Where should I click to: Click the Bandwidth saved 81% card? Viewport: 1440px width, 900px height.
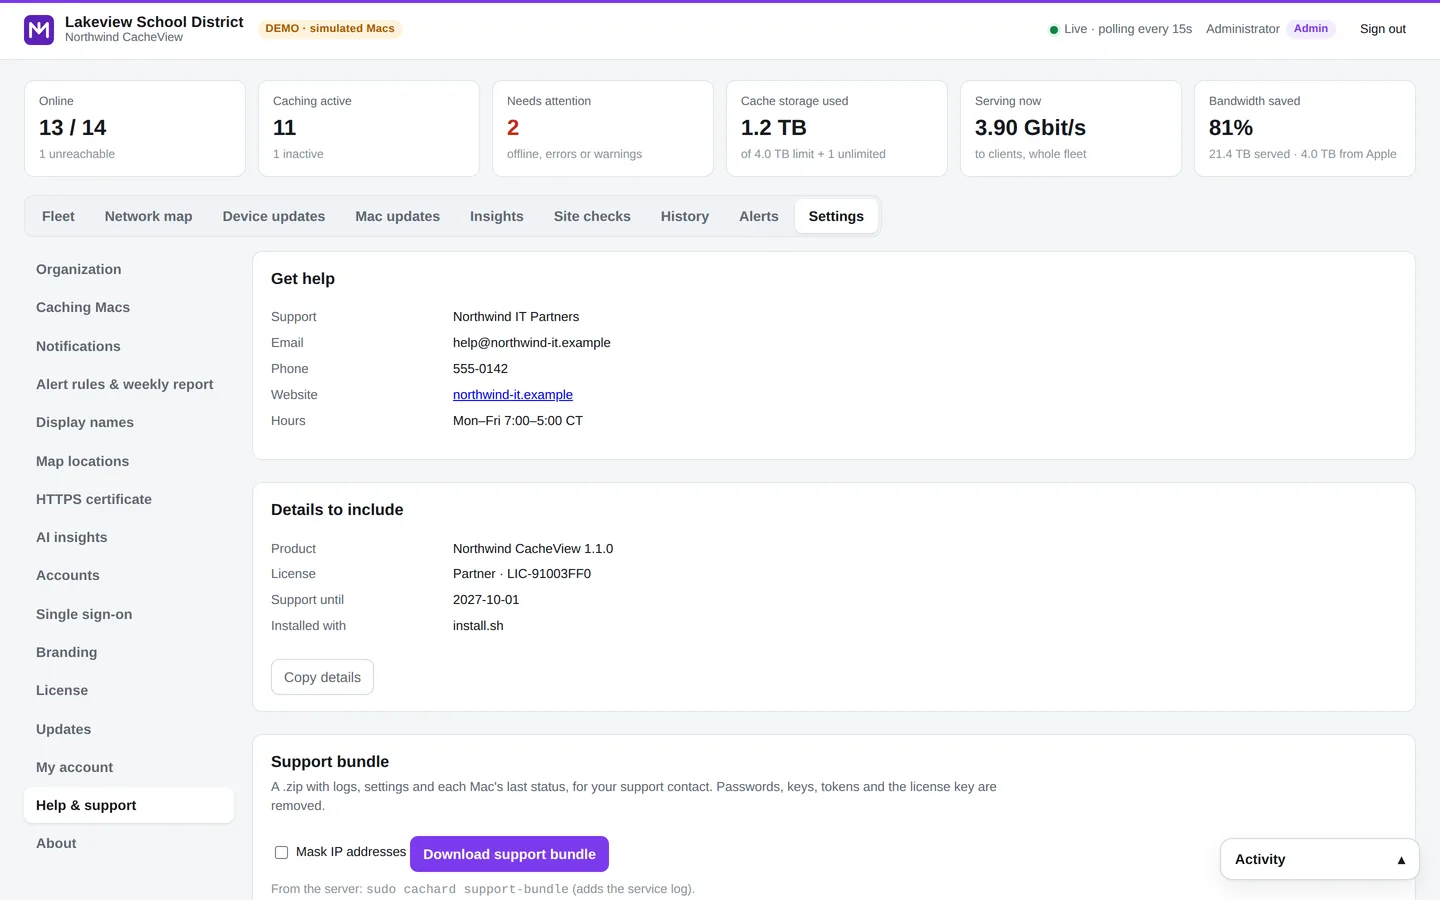(x=1305, y=129)
